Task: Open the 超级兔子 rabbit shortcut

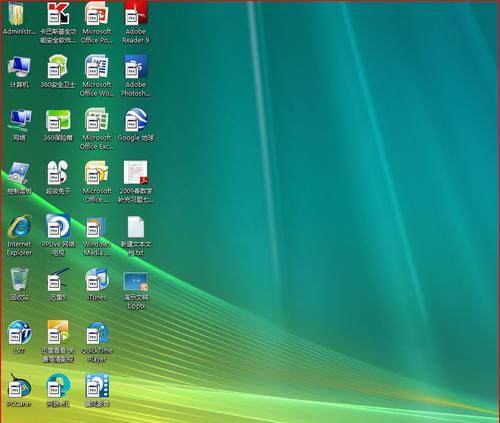Action: [x=58, y=173]
